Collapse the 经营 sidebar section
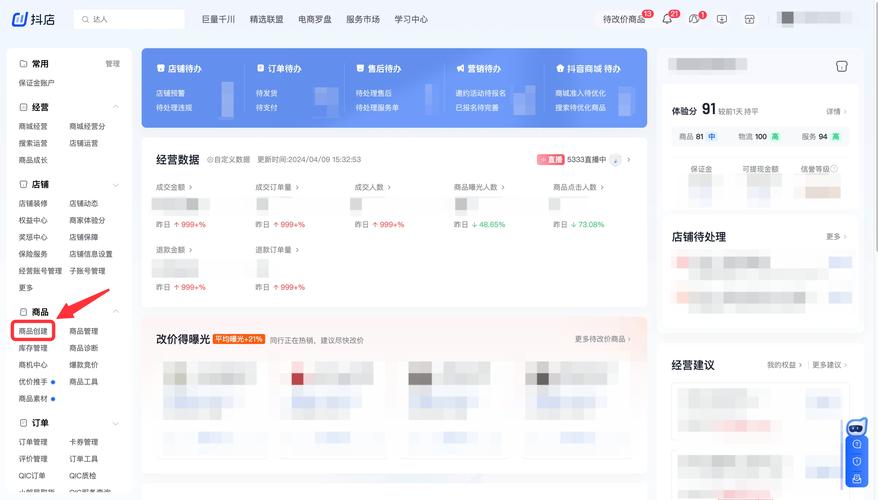The image size is (878, 500). point(115,107)
